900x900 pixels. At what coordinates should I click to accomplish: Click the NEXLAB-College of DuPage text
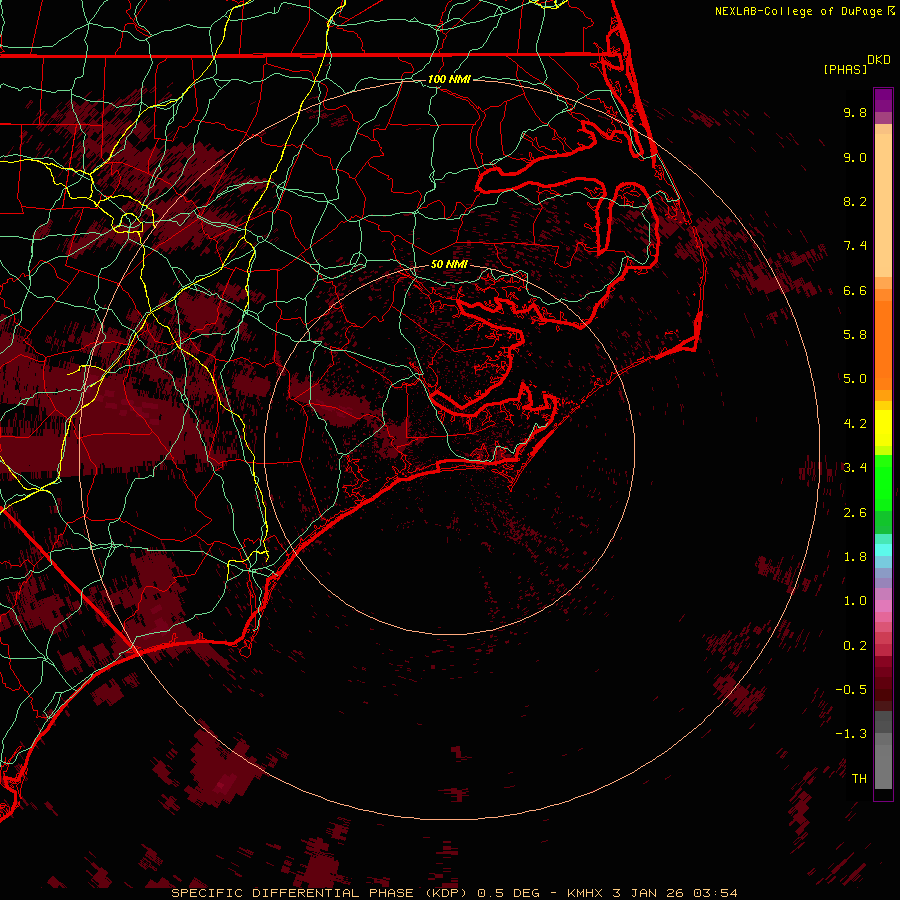[798, 11]
